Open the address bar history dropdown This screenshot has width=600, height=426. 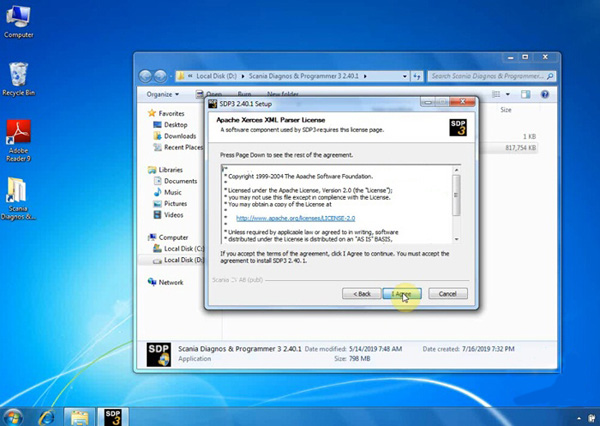click(405, 76)
